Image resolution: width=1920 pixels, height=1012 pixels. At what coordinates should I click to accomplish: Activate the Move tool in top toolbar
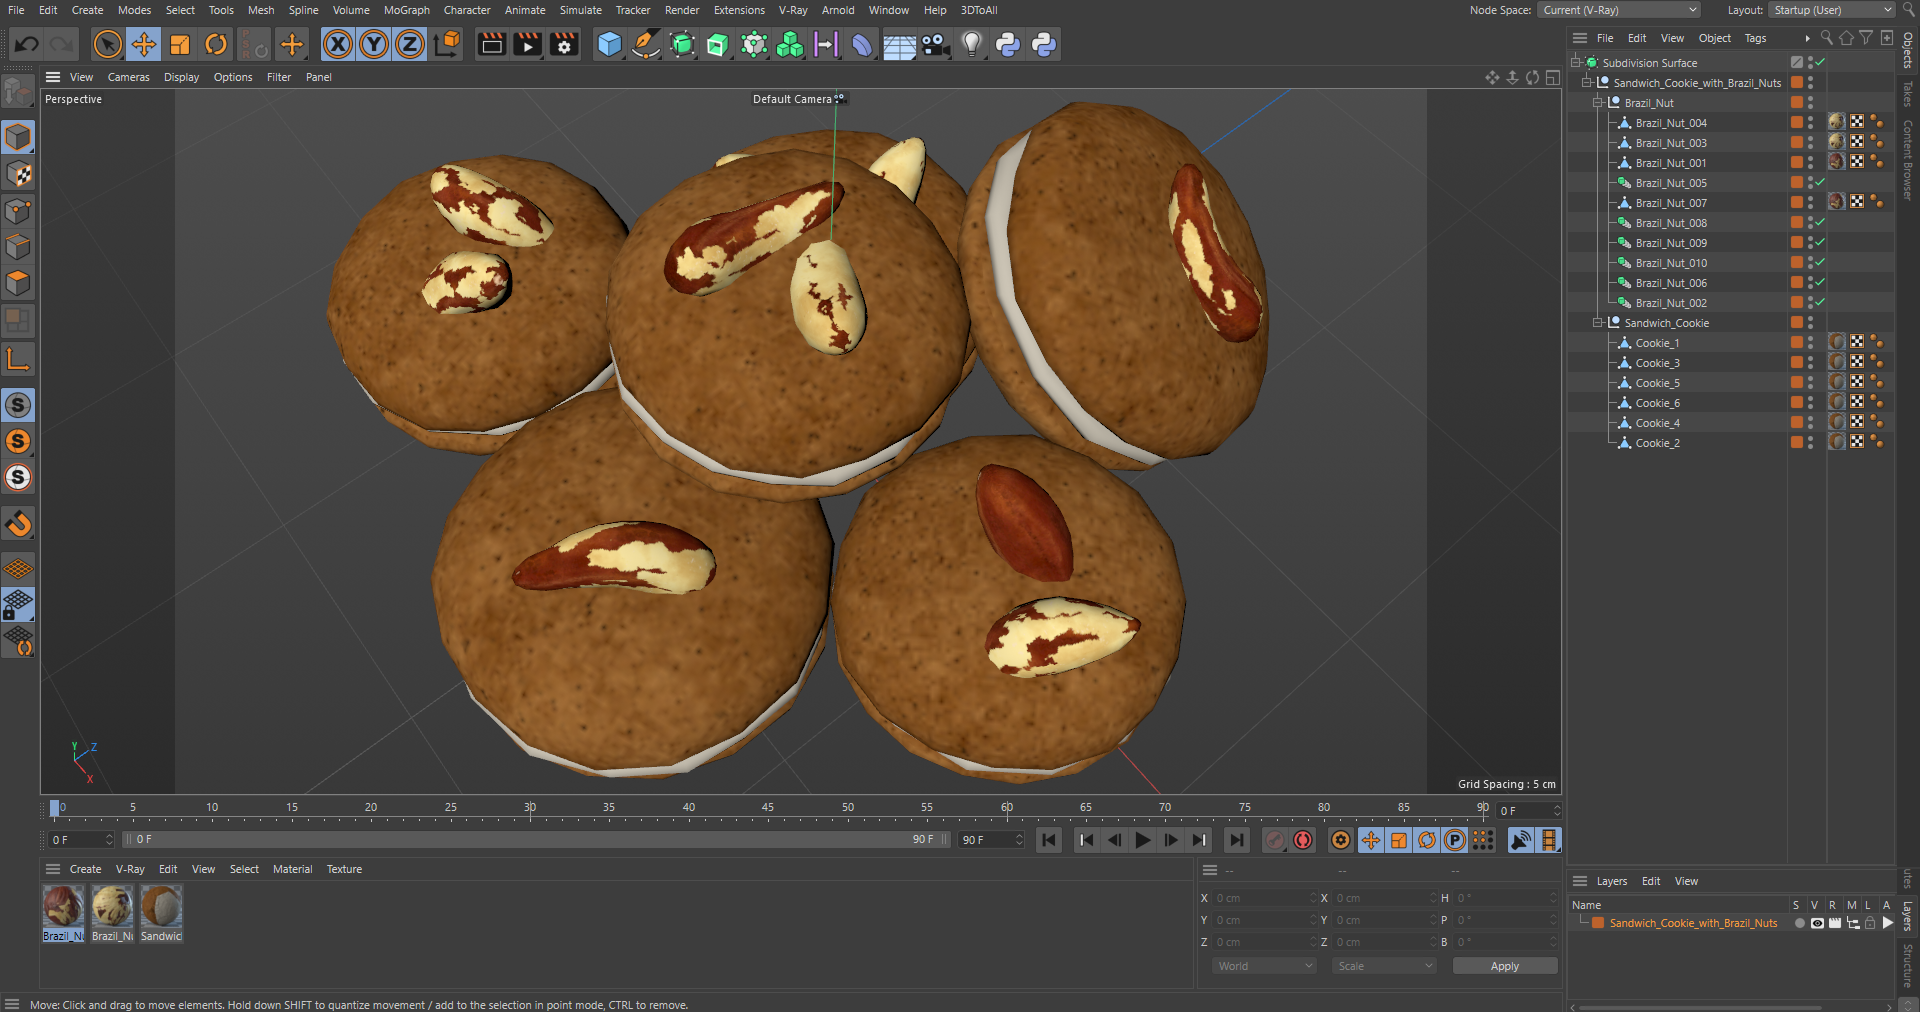pos(144,44)
